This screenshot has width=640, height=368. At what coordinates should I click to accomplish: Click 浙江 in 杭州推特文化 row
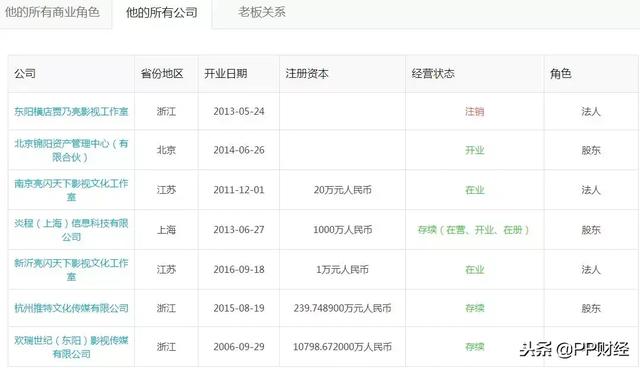pos(166,308)
